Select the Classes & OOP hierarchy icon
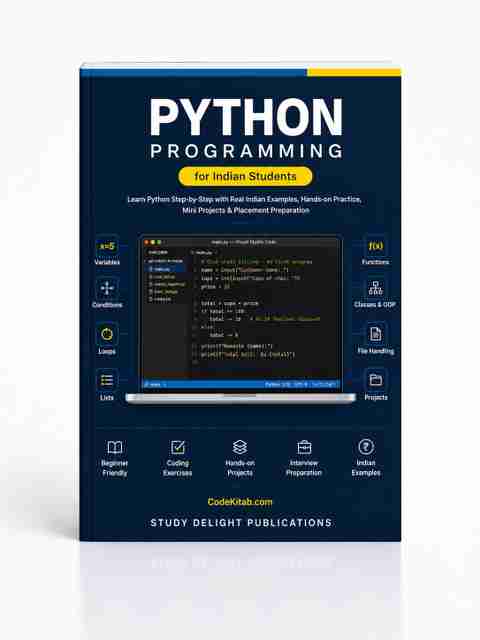This screenshot has height=640, width=480. 376,288
